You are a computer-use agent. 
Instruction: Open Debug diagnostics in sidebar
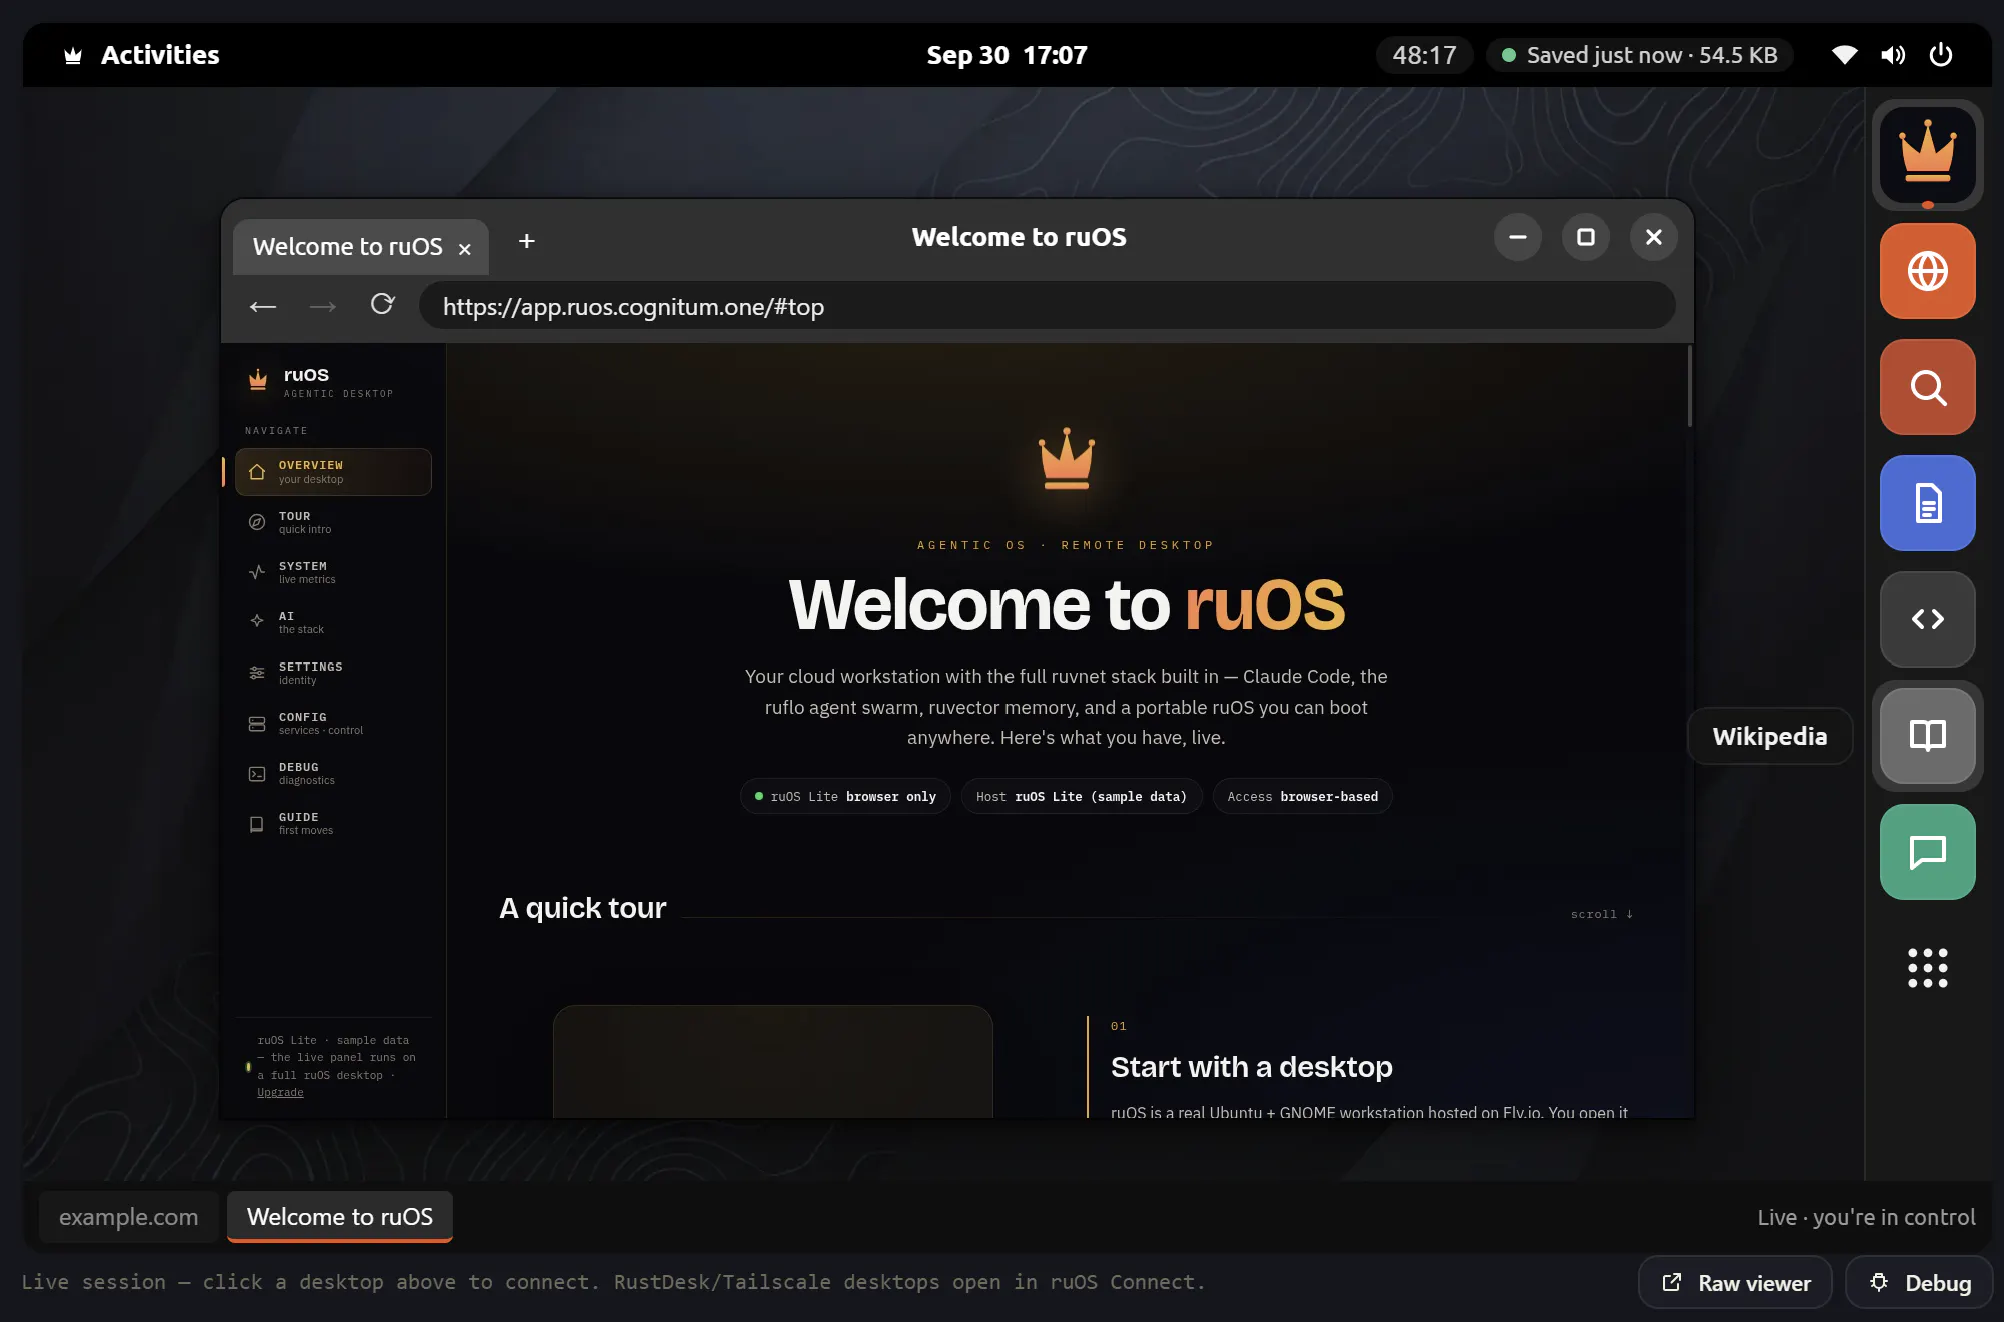(333, 773)
